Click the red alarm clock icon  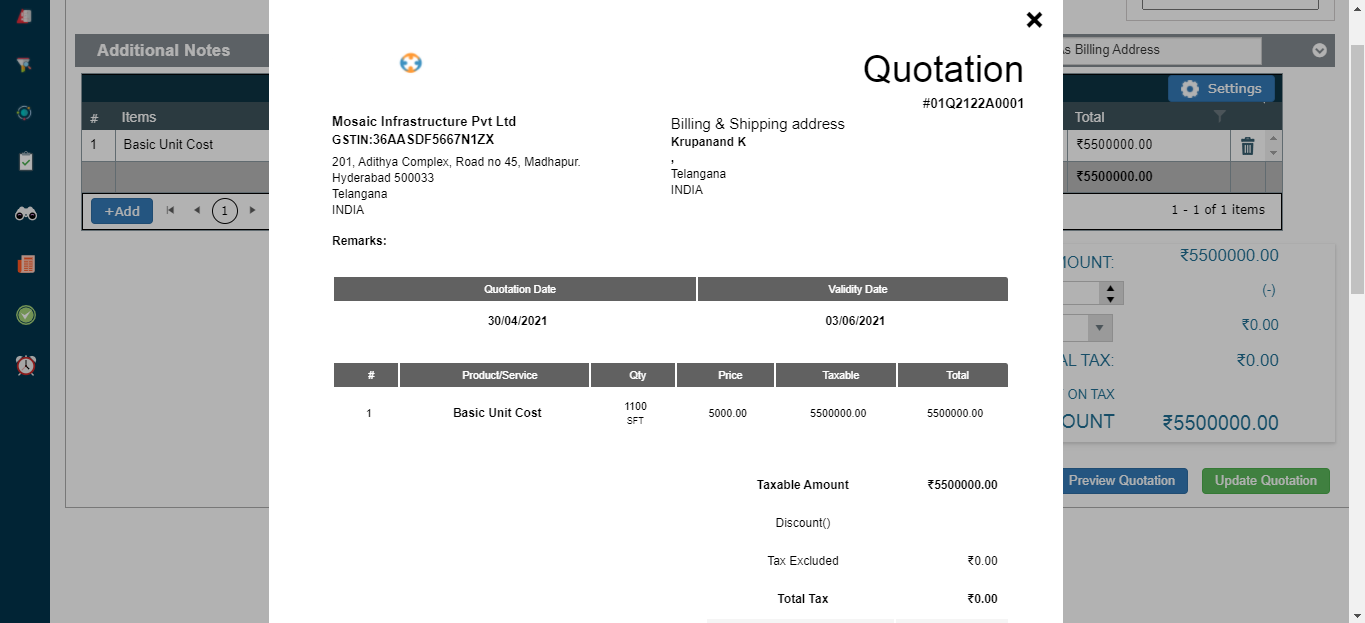click(x=25, y=365)
